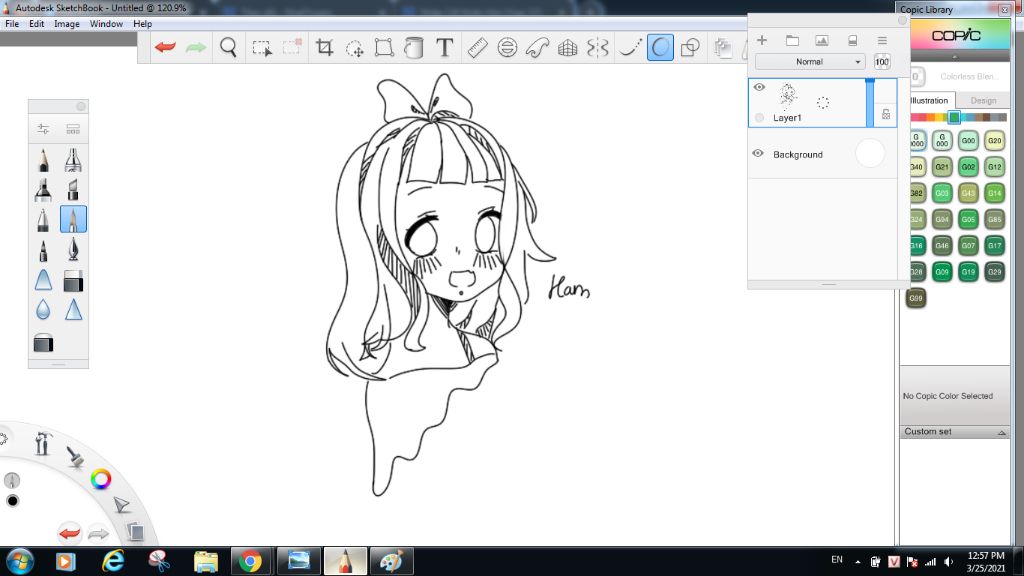Open the Edit menu
1024x576 pixels.
click(x=37, y=24)
